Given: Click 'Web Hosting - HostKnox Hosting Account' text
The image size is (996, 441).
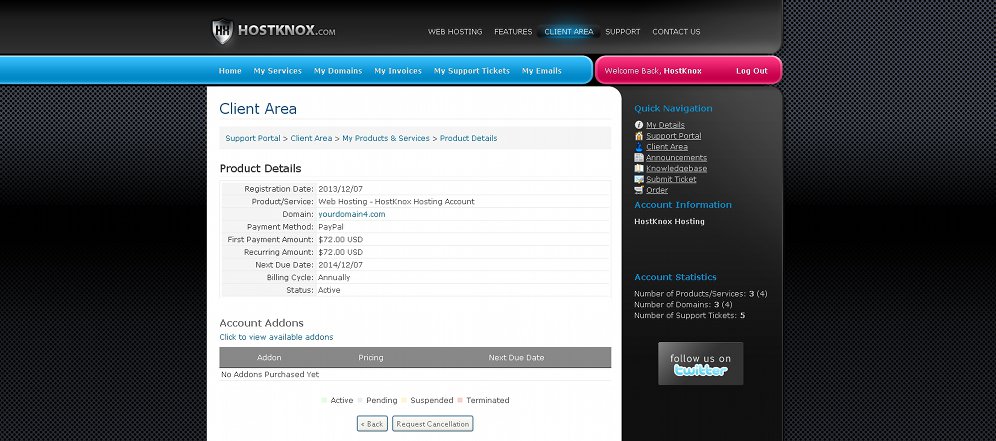Looking at the screenshot, I should click(396, 202).
